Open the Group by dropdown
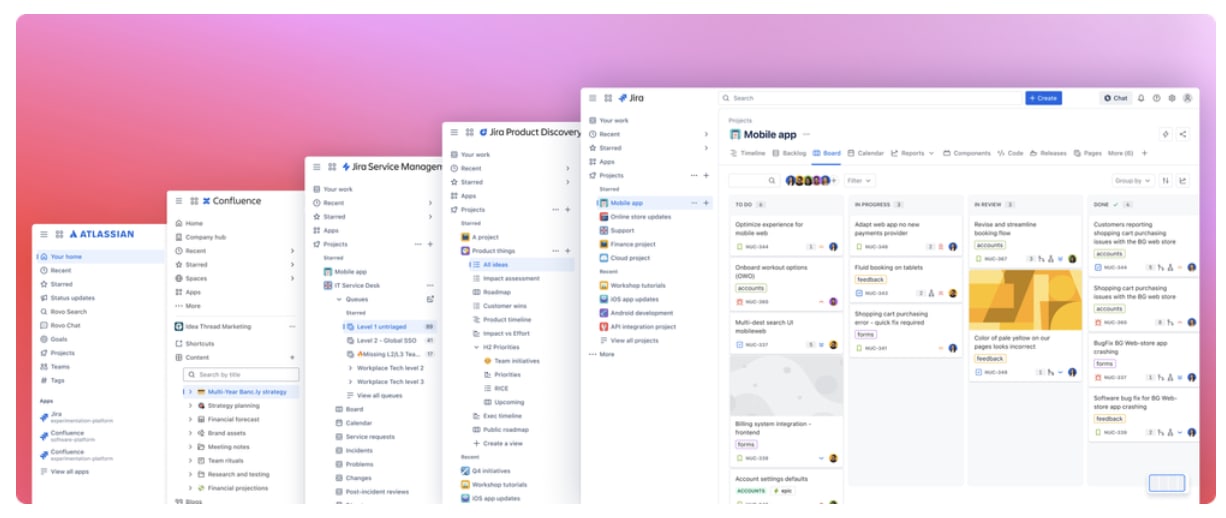This screenshot has height=518, width=1226. pos(1133,181)
